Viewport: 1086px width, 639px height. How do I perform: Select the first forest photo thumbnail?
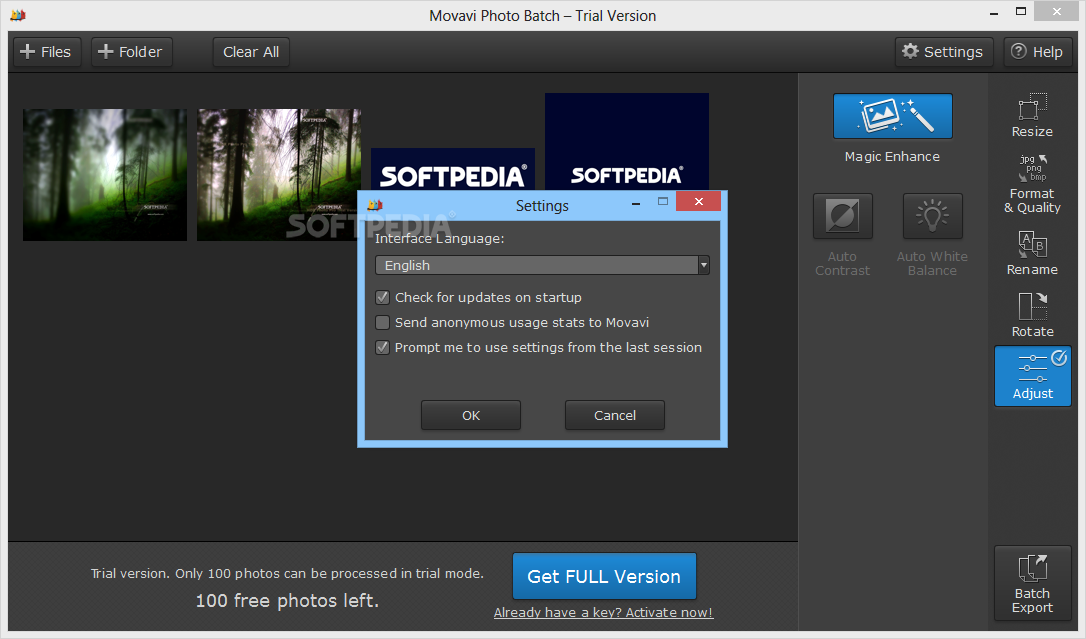click(105, 174)
